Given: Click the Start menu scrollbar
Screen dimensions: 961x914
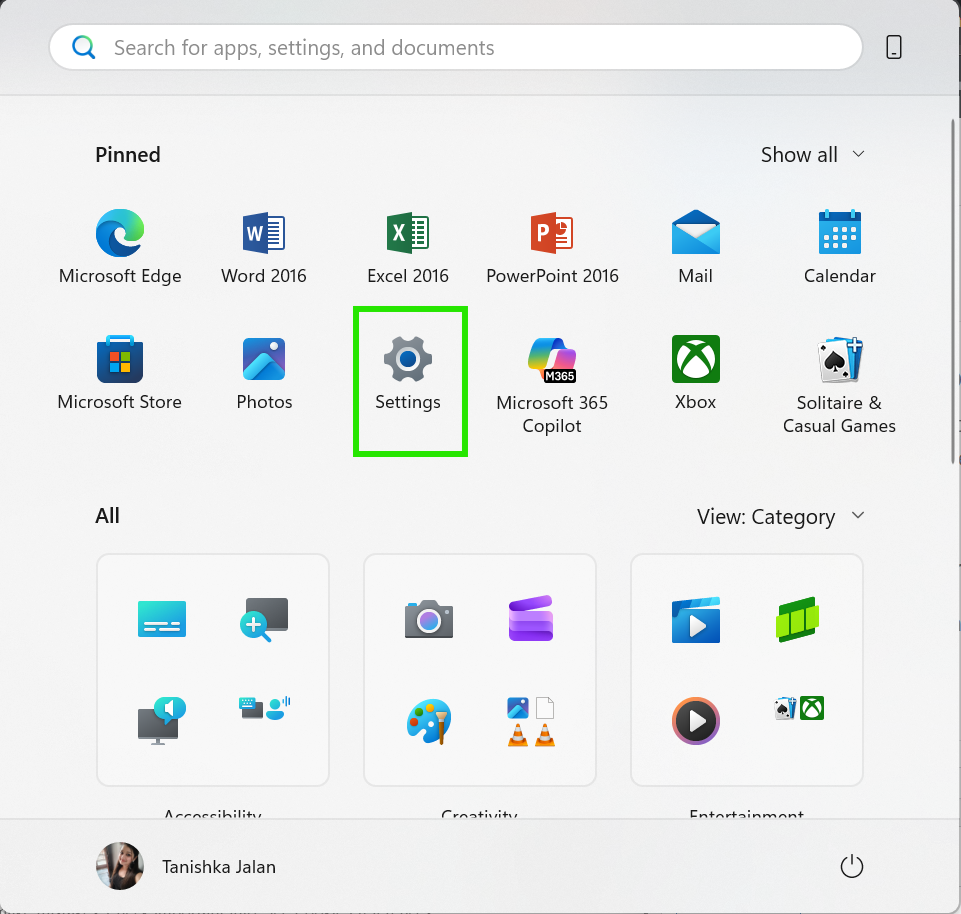Looking at the screenshot, I should coord(953,291).
